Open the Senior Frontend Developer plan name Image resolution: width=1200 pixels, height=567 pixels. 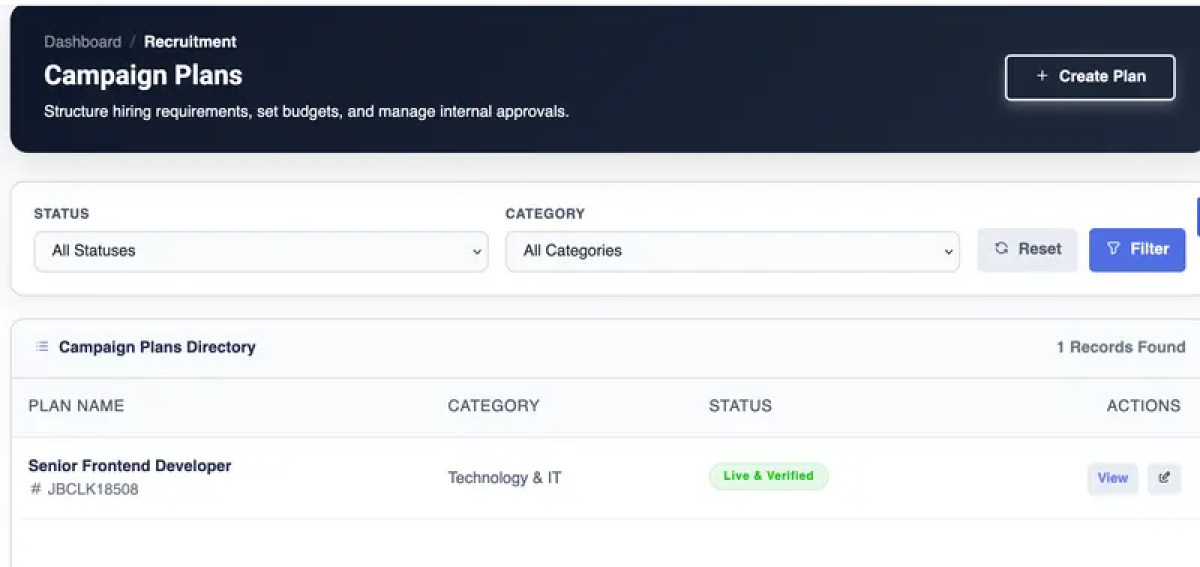coord(130,466)
